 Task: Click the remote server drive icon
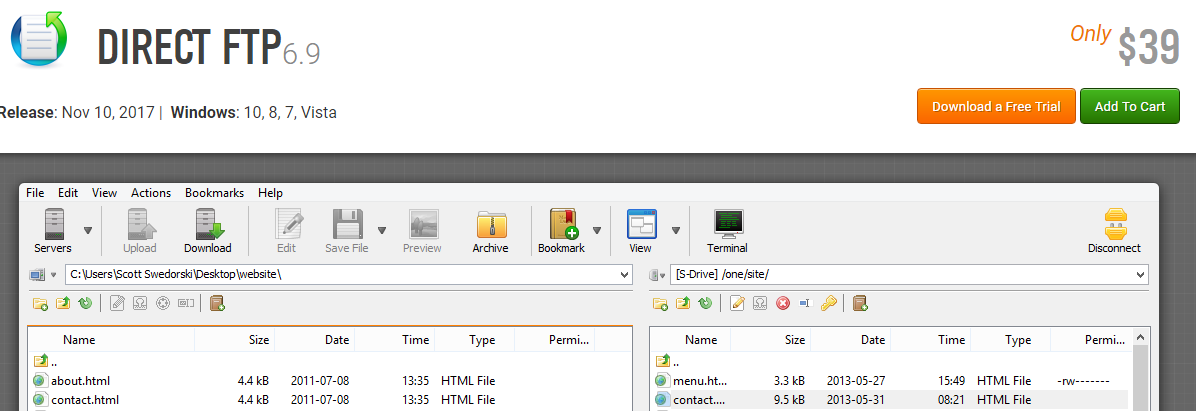pyautogui.click(x=654, y=275)
